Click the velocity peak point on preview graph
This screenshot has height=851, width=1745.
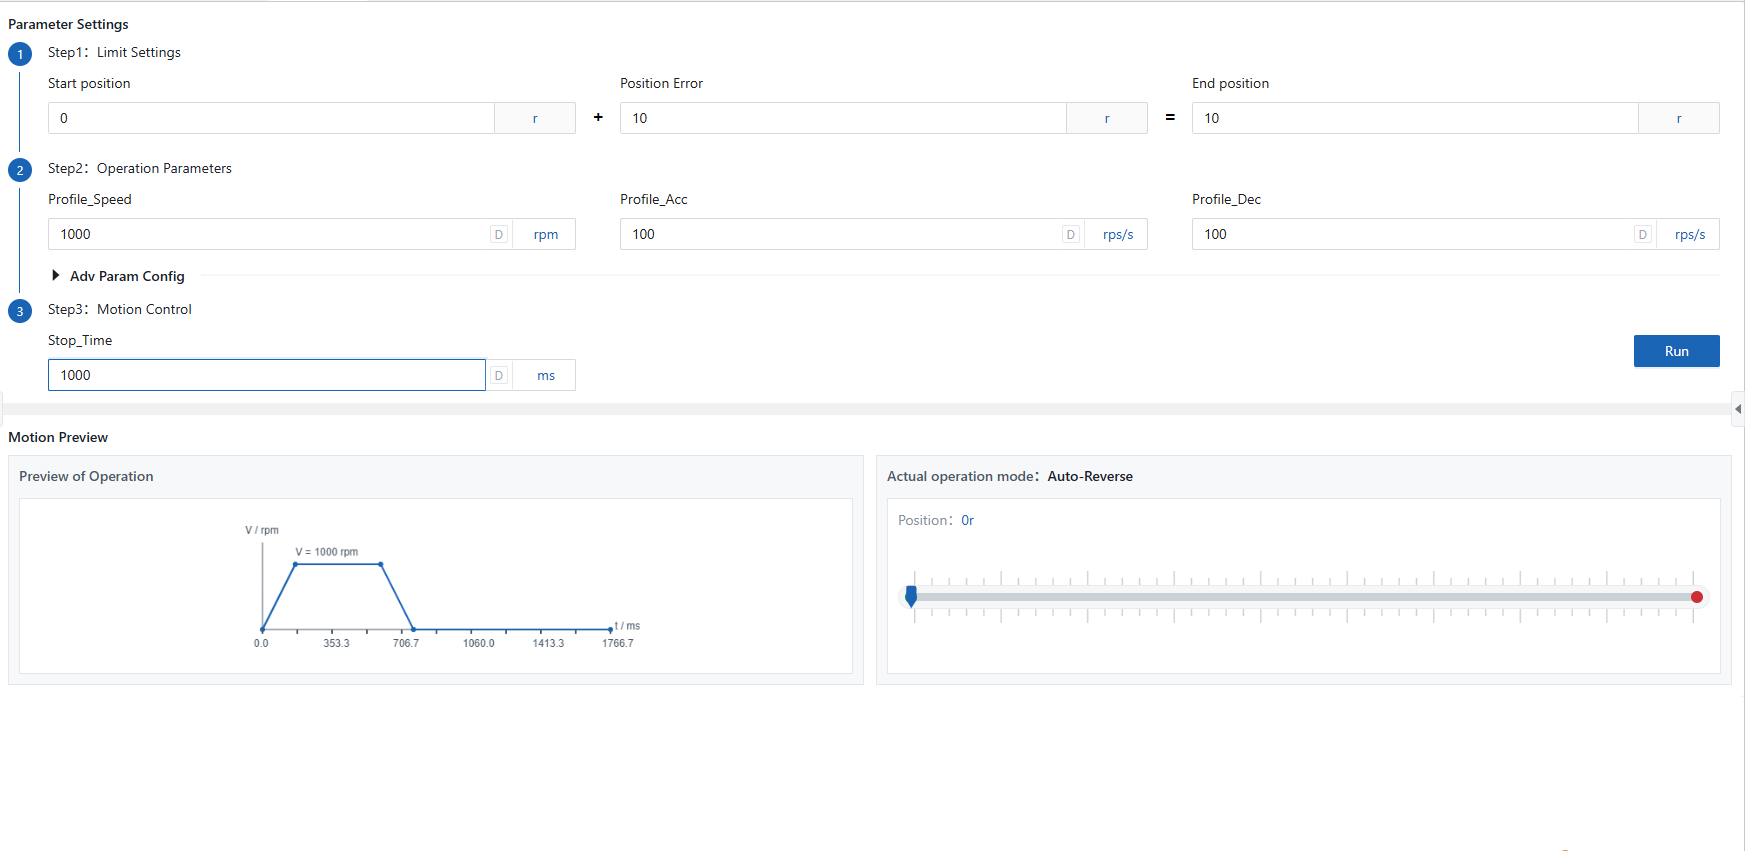point(296,564)
